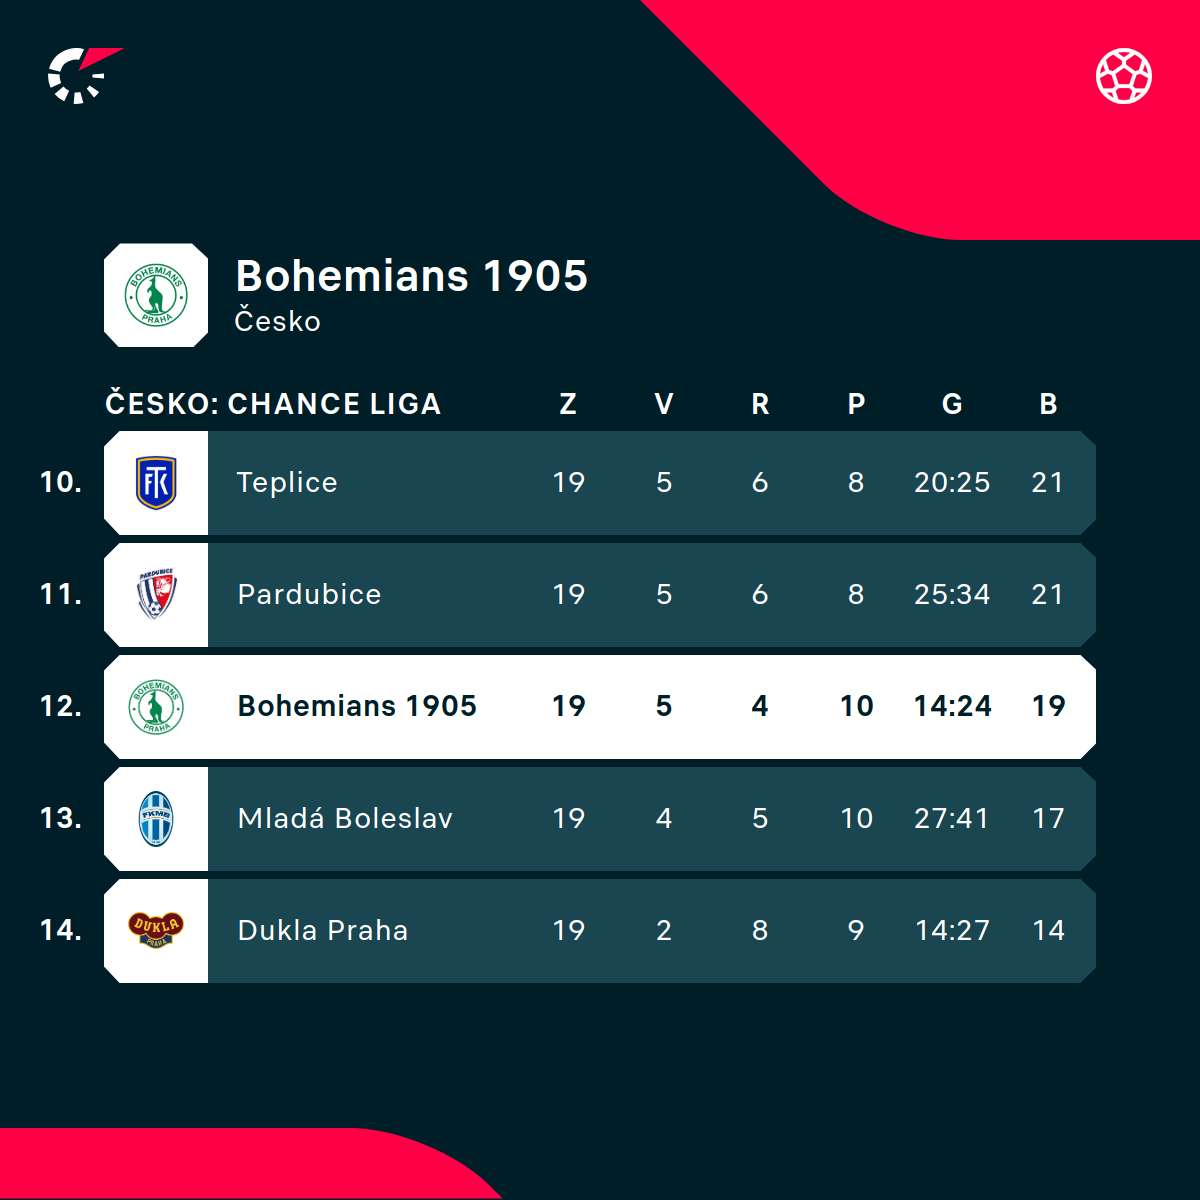The image size is (1200, 1200).
Task: Click the Bohemians 1905 crest in table row
Action: point(156,706)
